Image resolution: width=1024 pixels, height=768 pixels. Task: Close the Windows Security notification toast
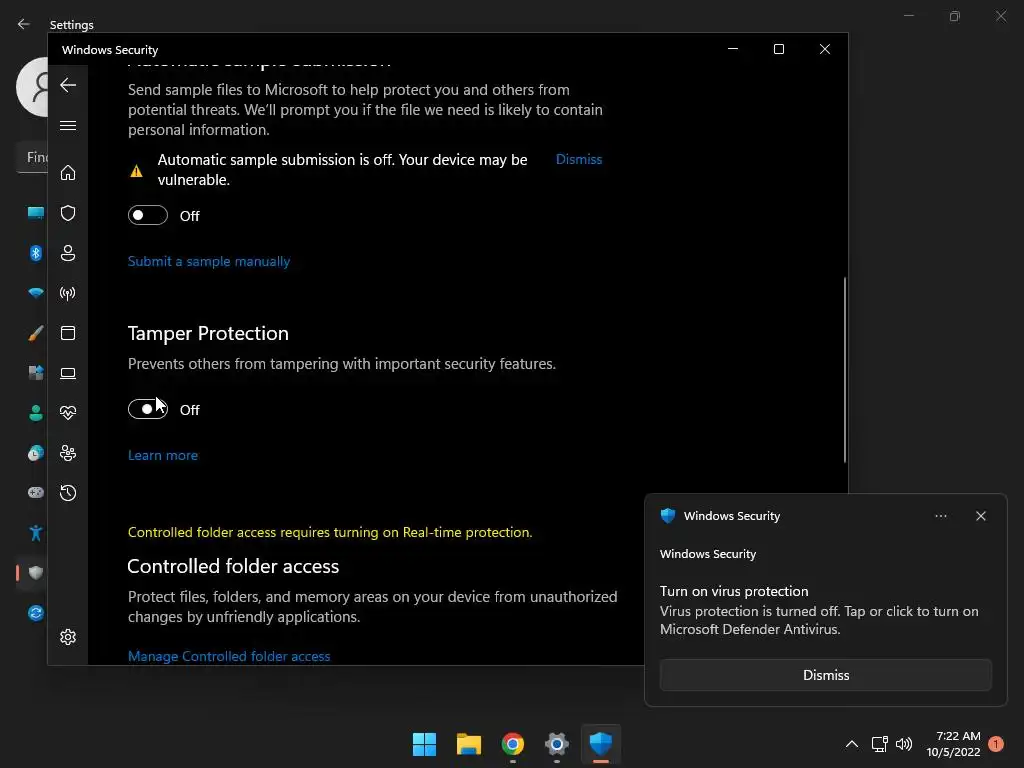point(980,516)
